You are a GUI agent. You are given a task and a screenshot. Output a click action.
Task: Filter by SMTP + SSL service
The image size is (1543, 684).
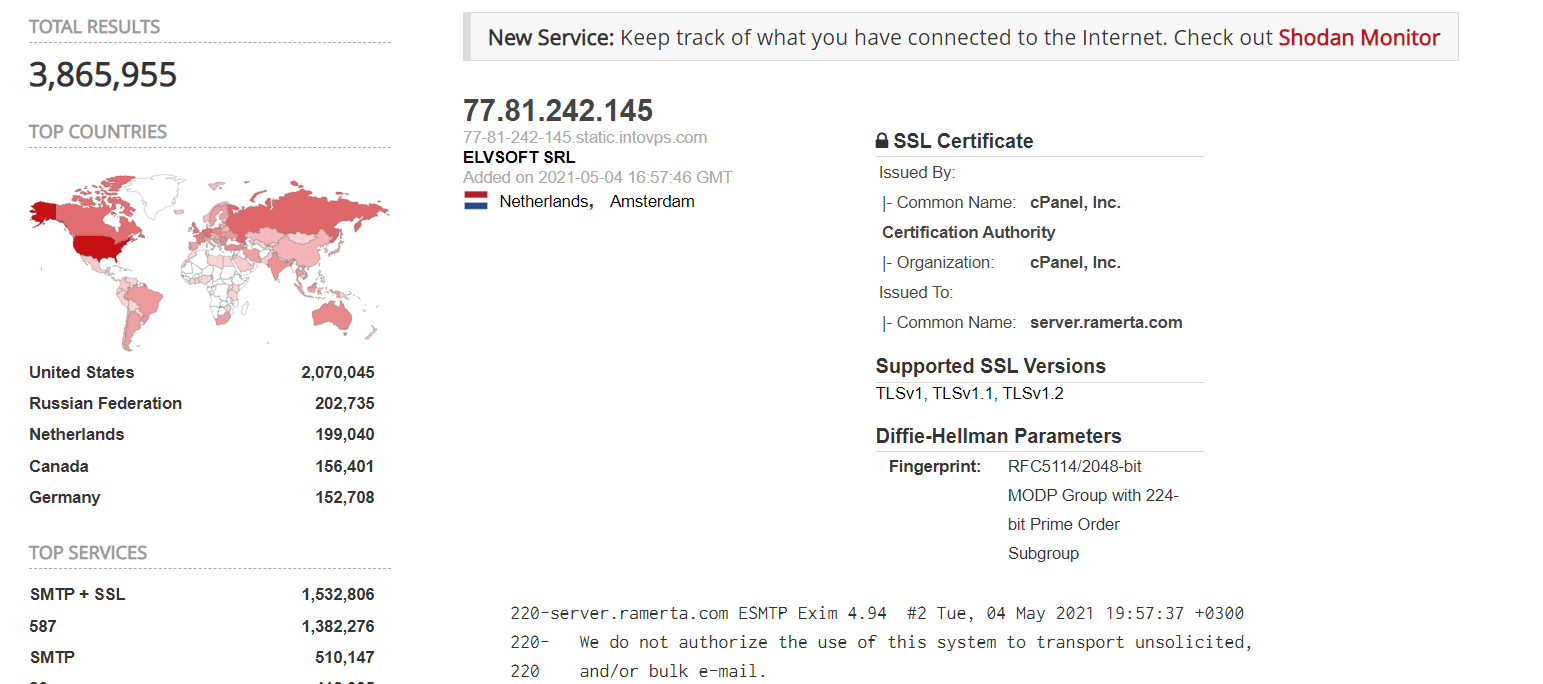tap(78, 594)
